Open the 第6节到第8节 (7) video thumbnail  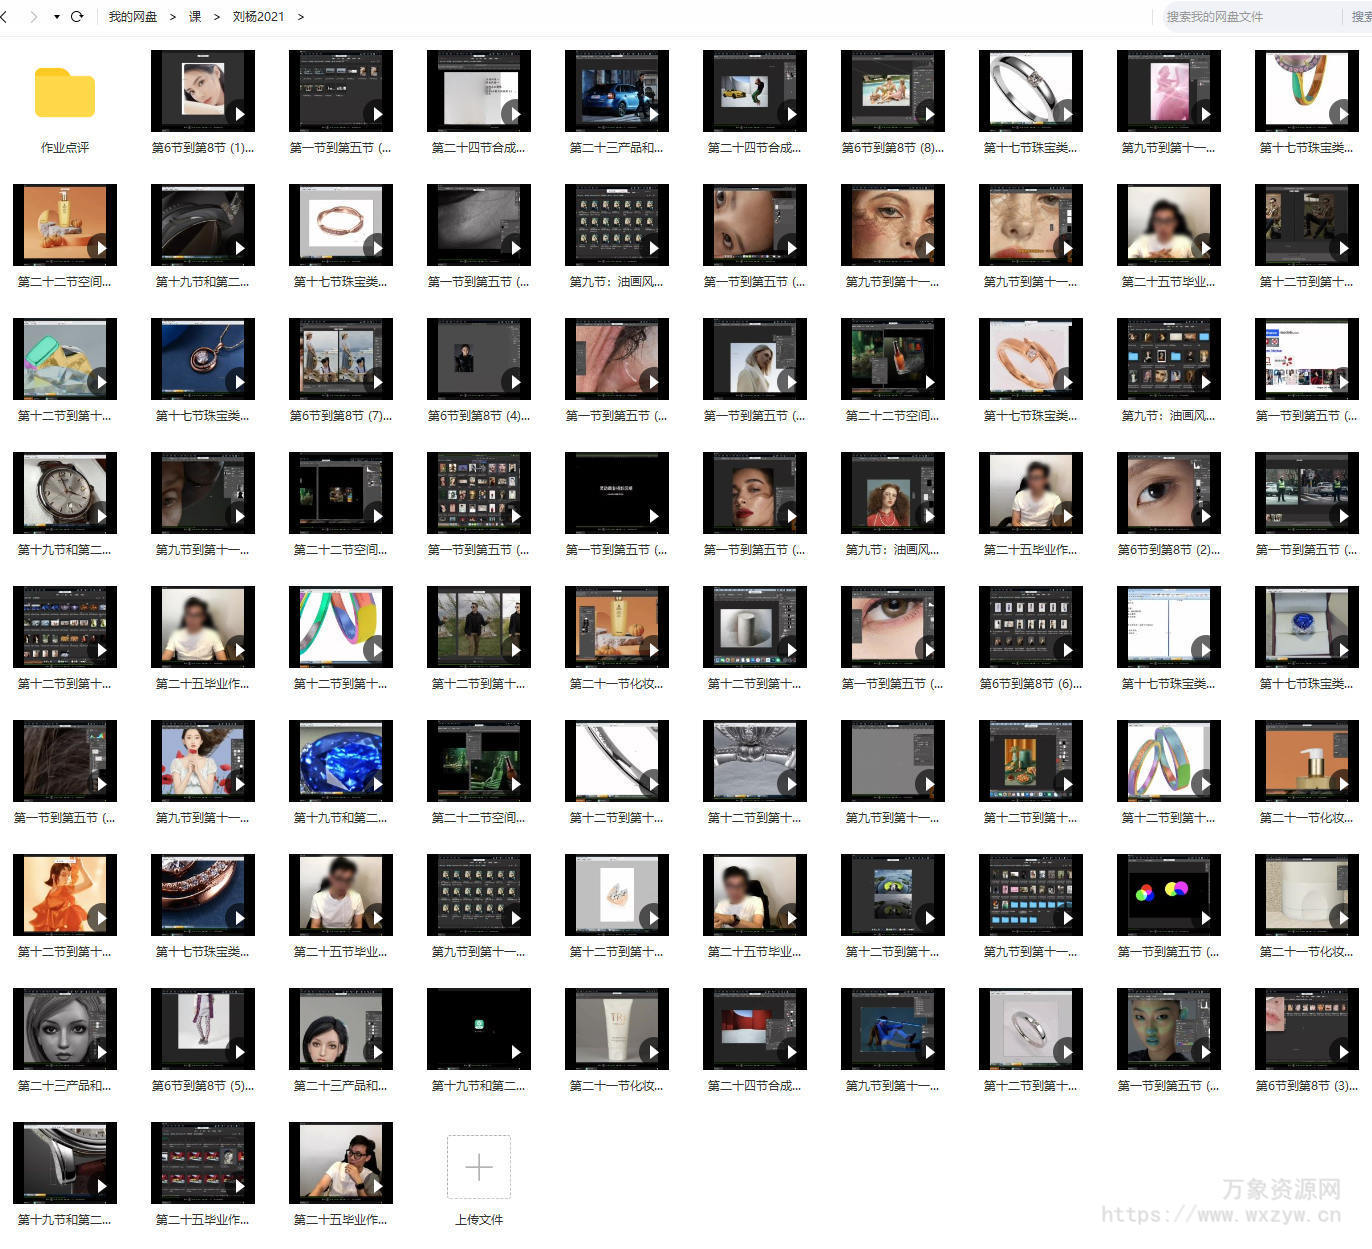tap(341, 359)
